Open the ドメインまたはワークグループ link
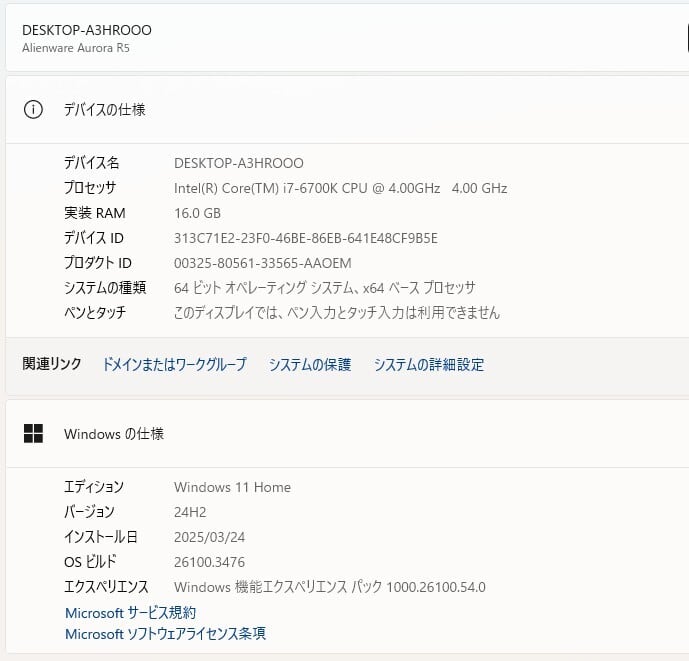 tap(174, 365)
